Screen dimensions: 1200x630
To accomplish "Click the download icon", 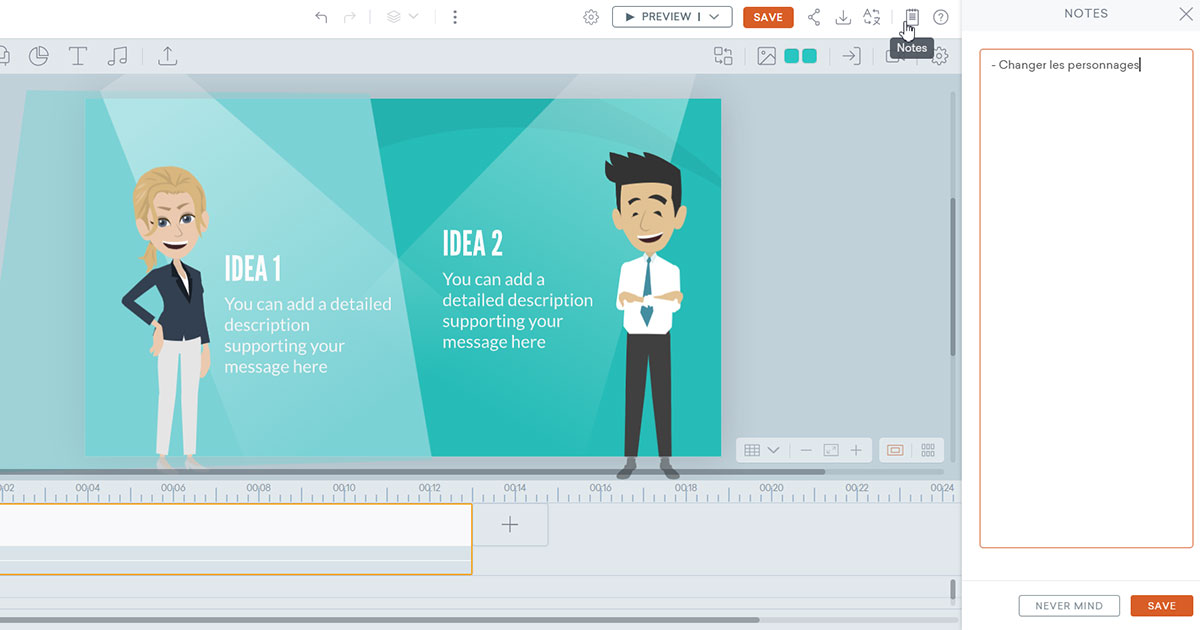I will pos(843,17).
